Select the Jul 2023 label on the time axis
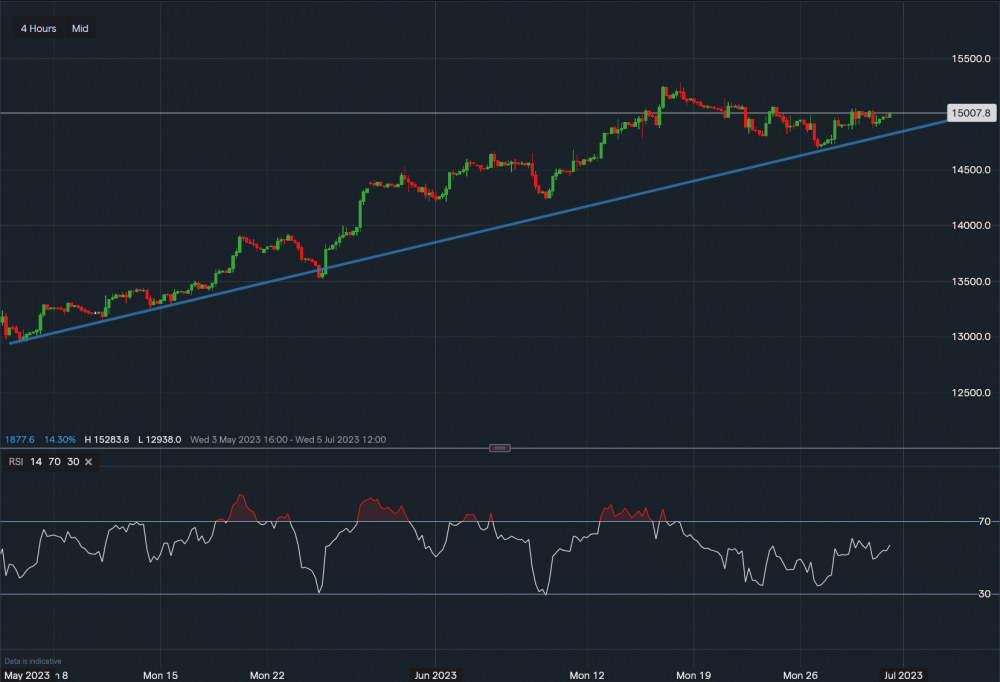Image resolution: width=1000 pixels, height=682 pixels. pos(904,675)
